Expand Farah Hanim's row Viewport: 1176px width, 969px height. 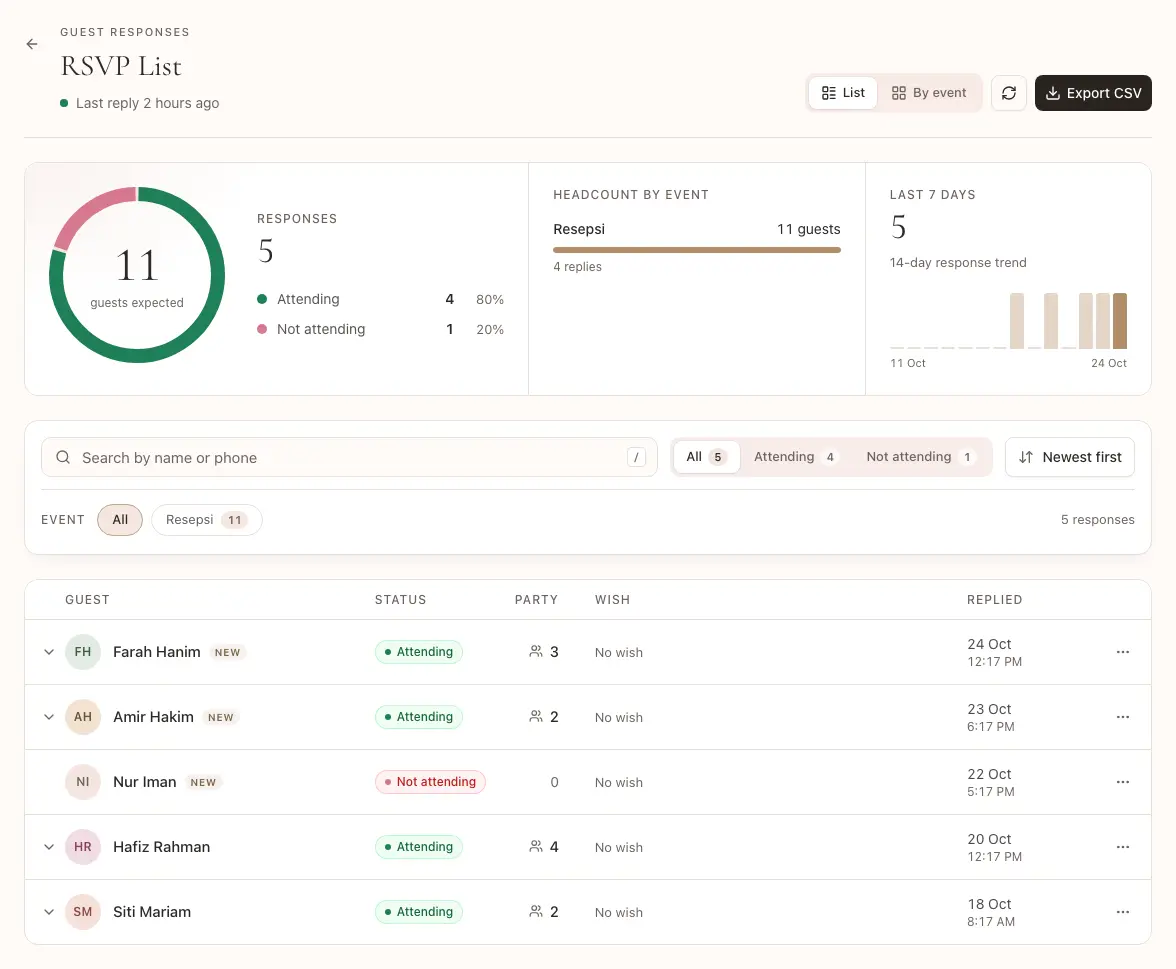pos(49,652)
